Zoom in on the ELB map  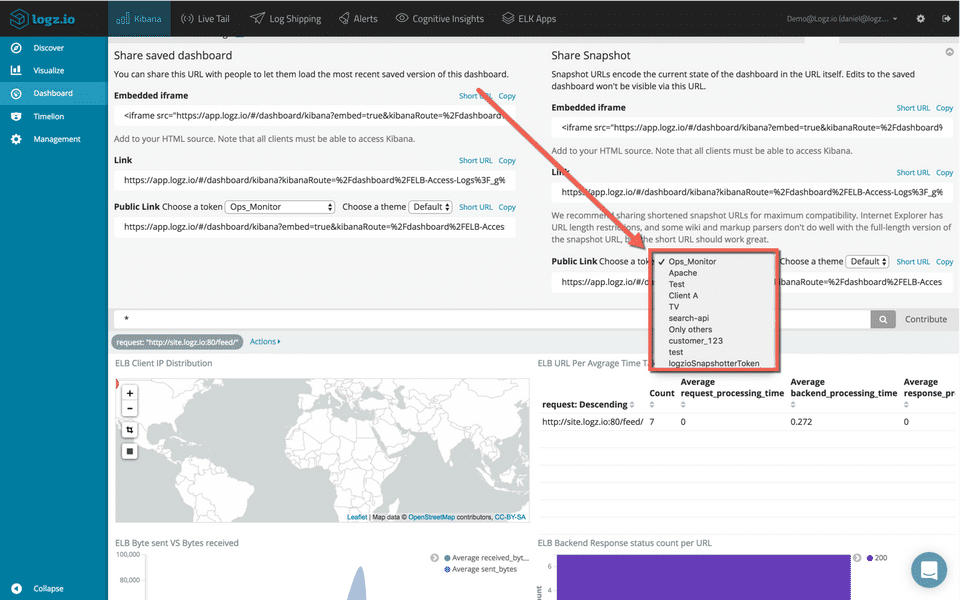(130, 393)
